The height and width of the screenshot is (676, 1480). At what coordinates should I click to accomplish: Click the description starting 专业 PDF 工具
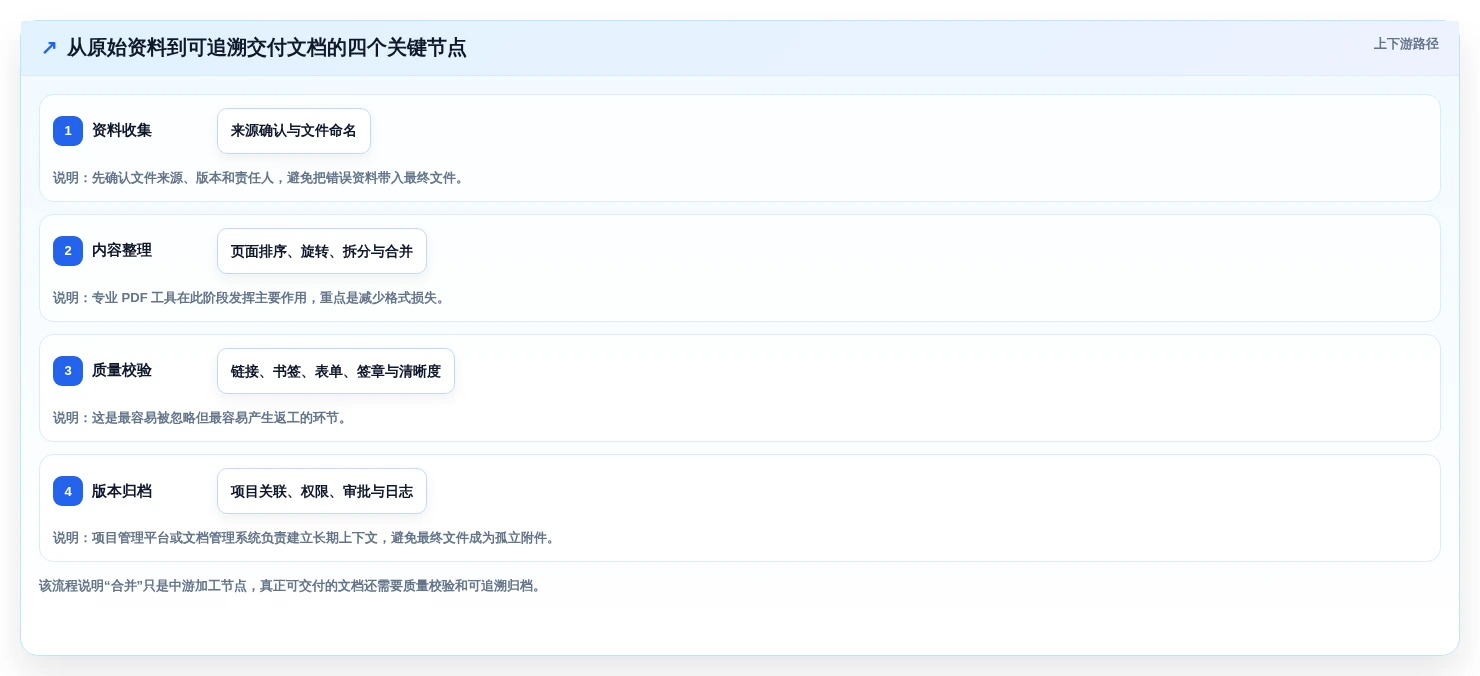[250, 298]
